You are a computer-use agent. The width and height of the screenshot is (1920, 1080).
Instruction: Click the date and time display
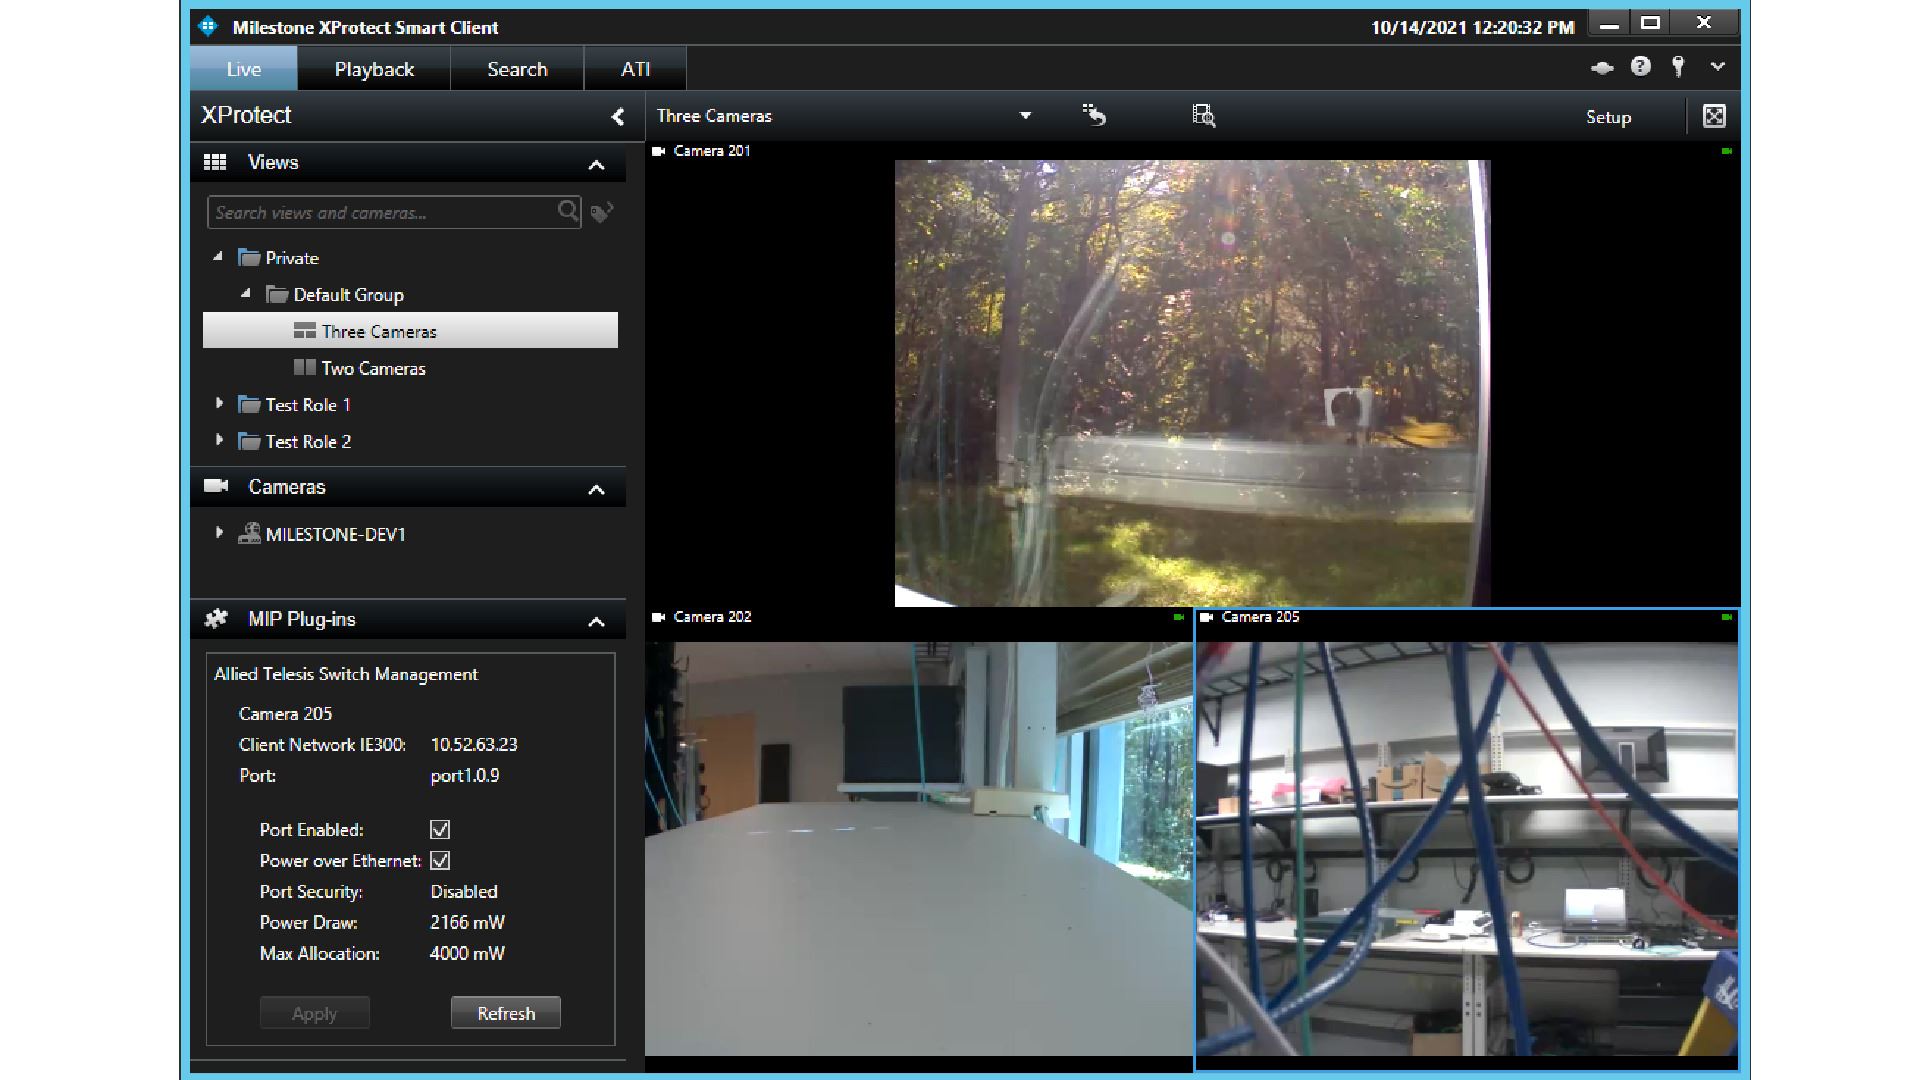click(x=1472, y=27)
